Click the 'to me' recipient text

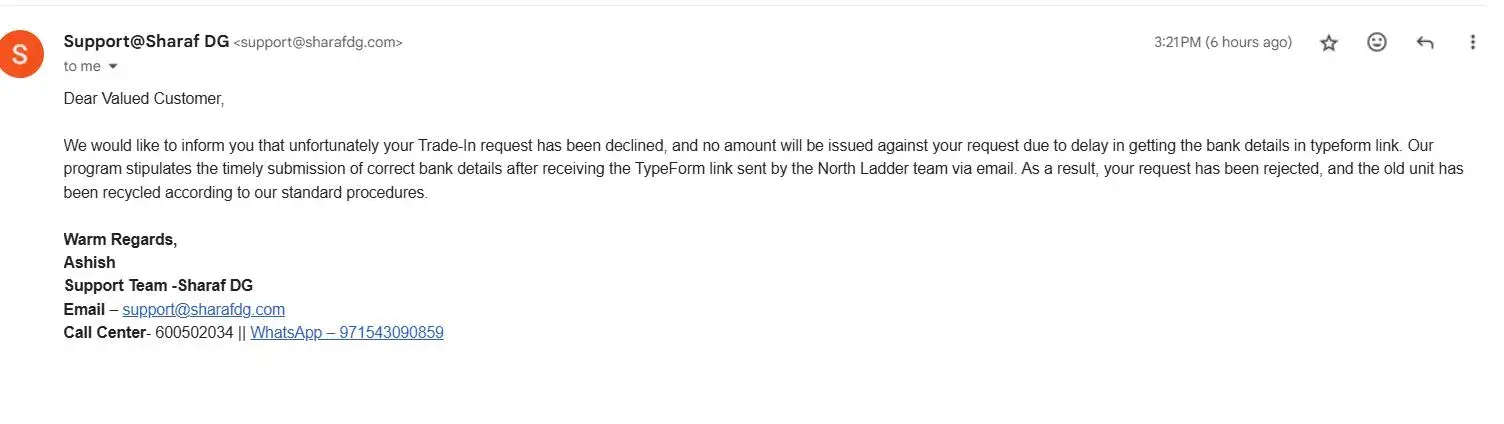82,67
